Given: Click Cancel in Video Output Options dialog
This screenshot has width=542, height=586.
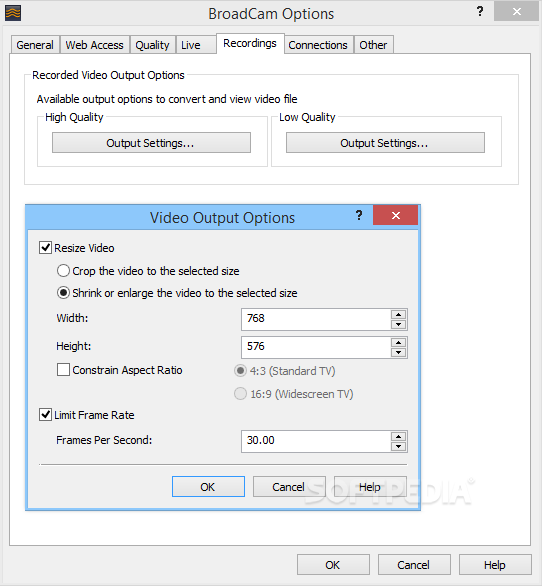Looking at the screenshot, I should 289,487.
